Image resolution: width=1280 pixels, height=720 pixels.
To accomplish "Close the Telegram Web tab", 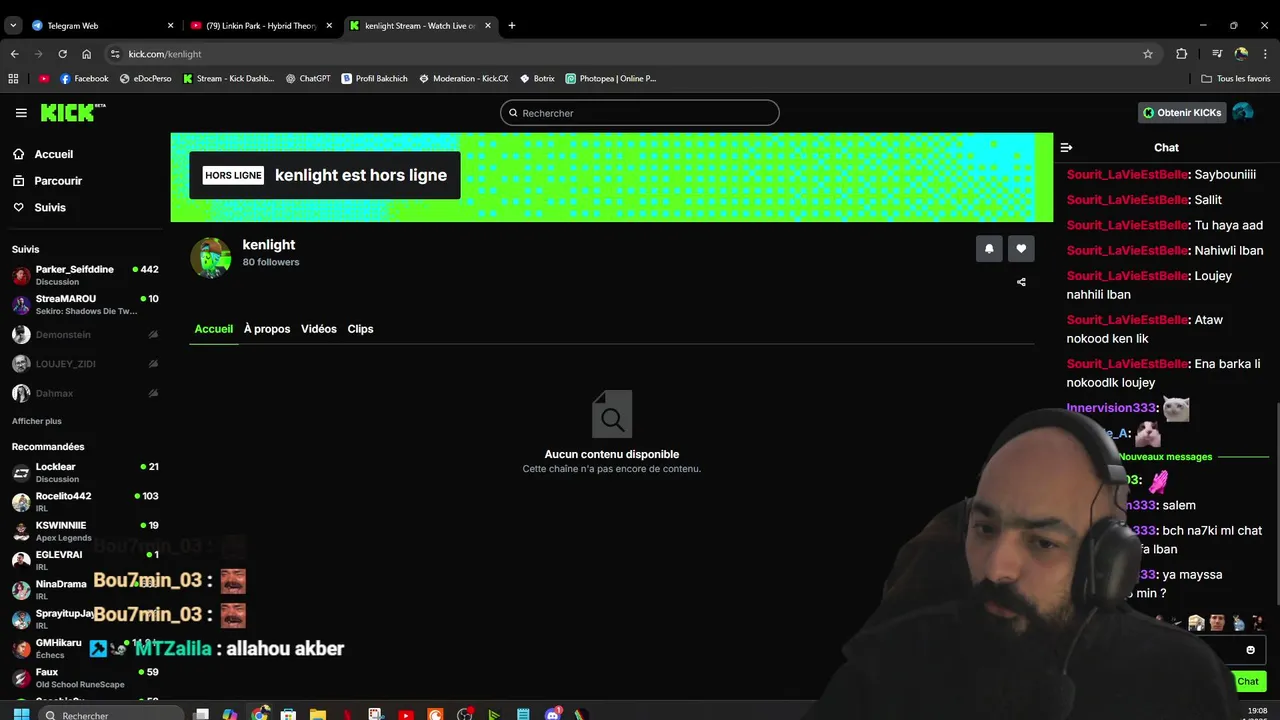I will tap(170, 26).
